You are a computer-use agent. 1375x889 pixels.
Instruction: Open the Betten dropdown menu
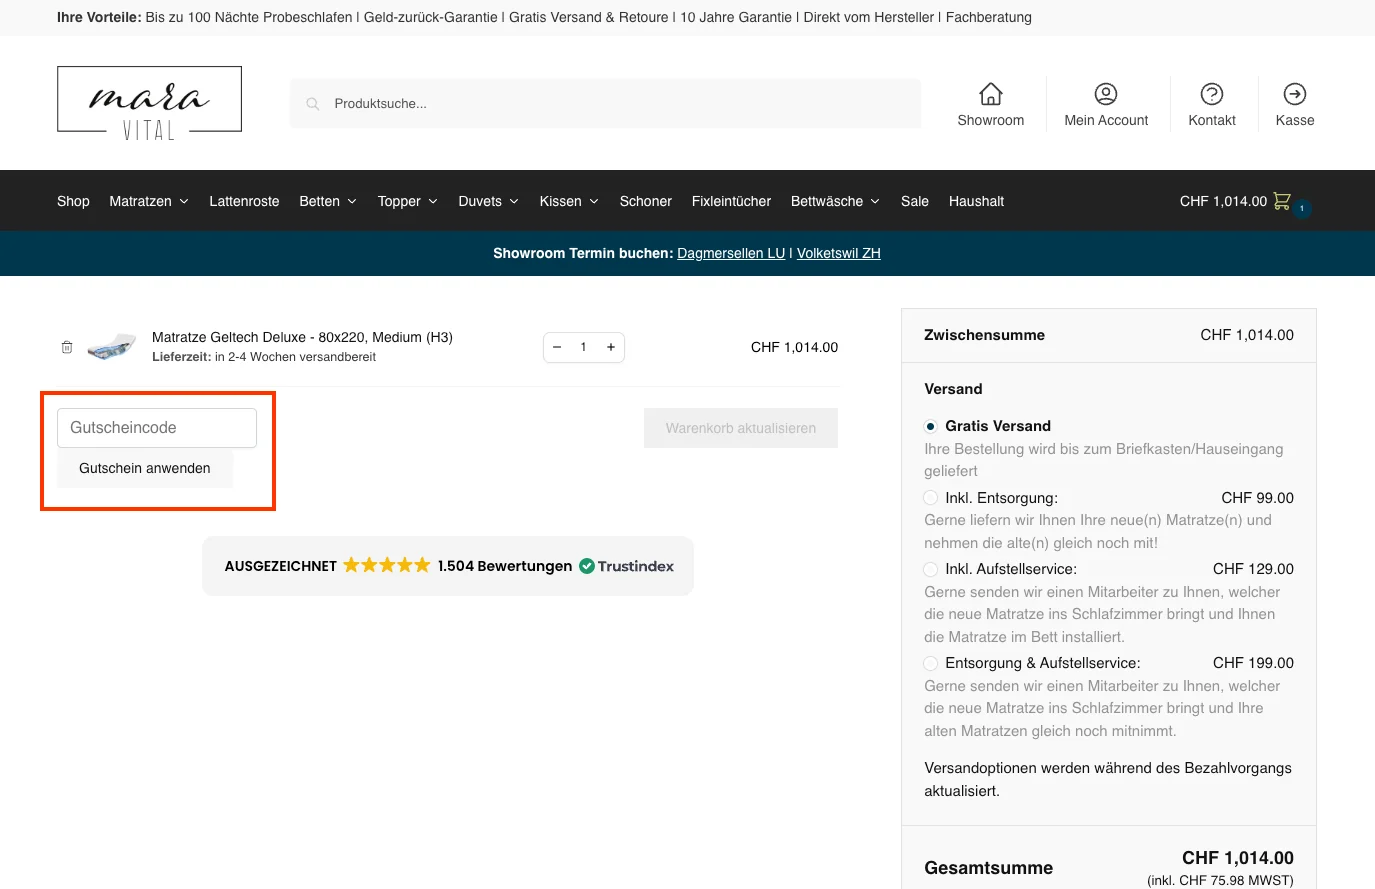[x=327, y=201]
